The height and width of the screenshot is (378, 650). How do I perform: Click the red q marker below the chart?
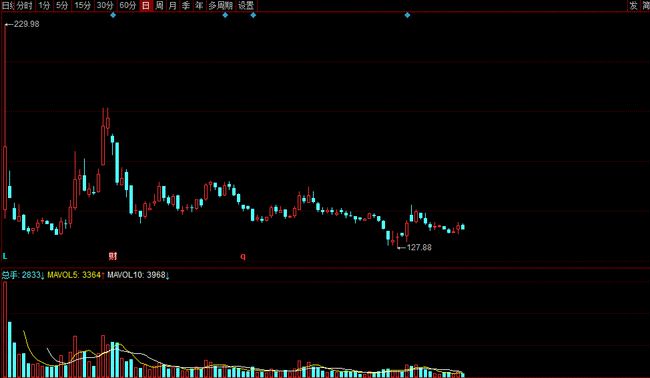(243, 257)
